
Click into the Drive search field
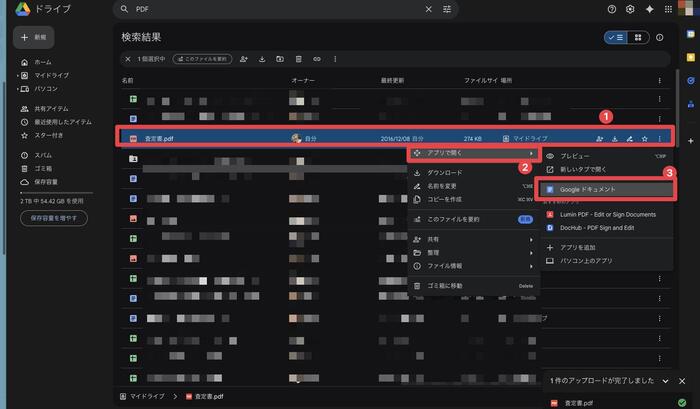[280, 9]
